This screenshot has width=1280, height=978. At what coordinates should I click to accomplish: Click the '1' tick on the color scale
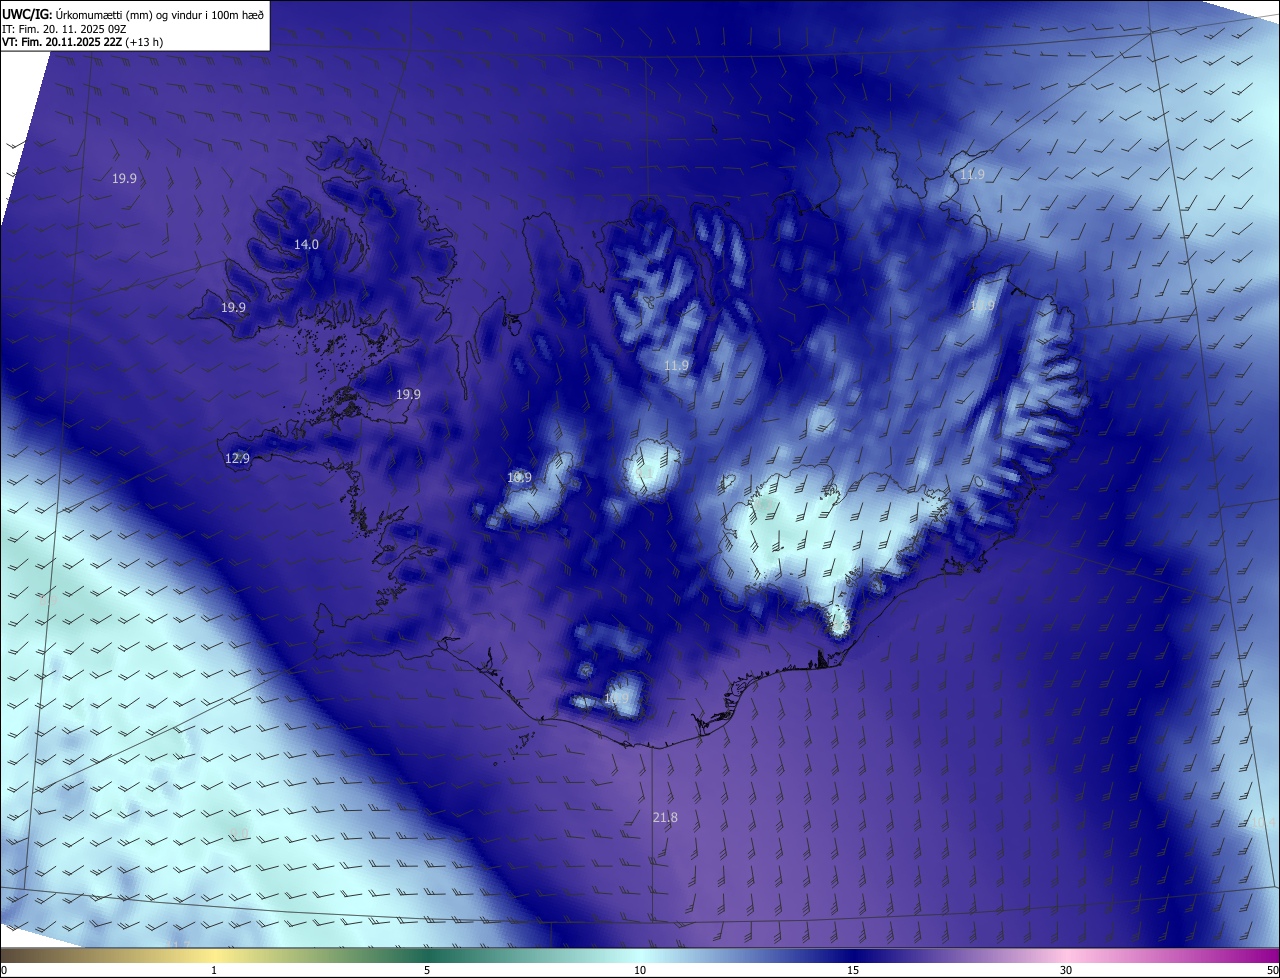pos(214,971)
